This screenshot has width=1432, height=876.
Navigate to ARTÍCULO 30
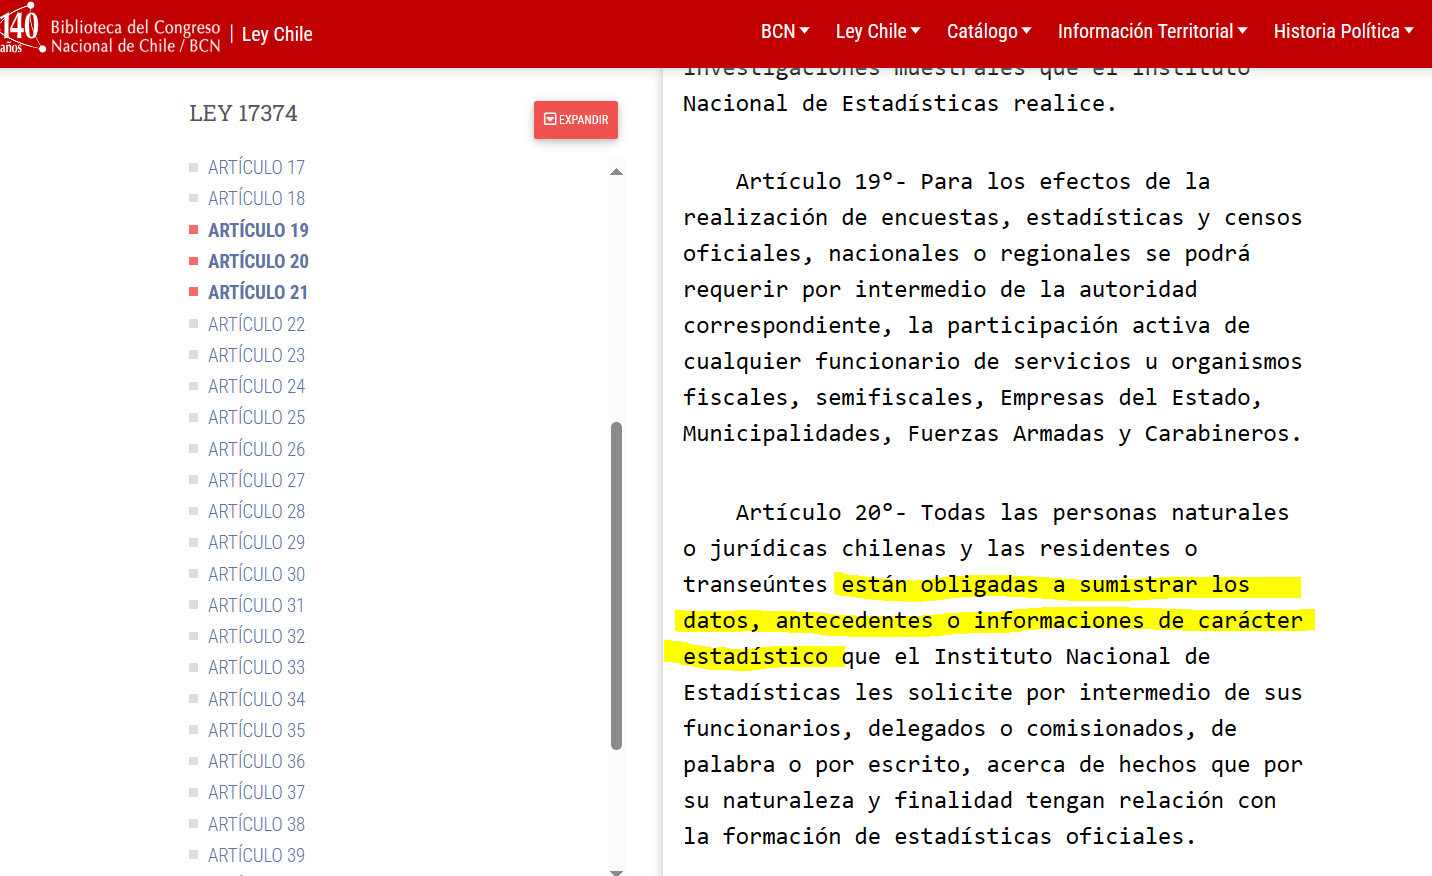pos(256,574)
